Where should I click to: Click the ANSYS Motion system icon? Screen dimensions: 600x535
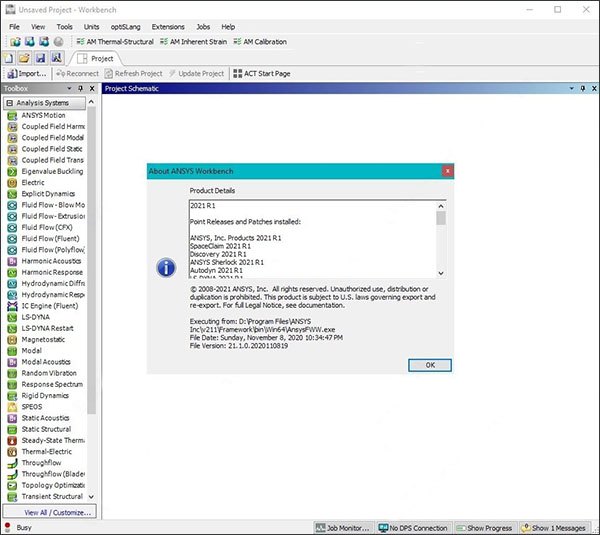12,115
